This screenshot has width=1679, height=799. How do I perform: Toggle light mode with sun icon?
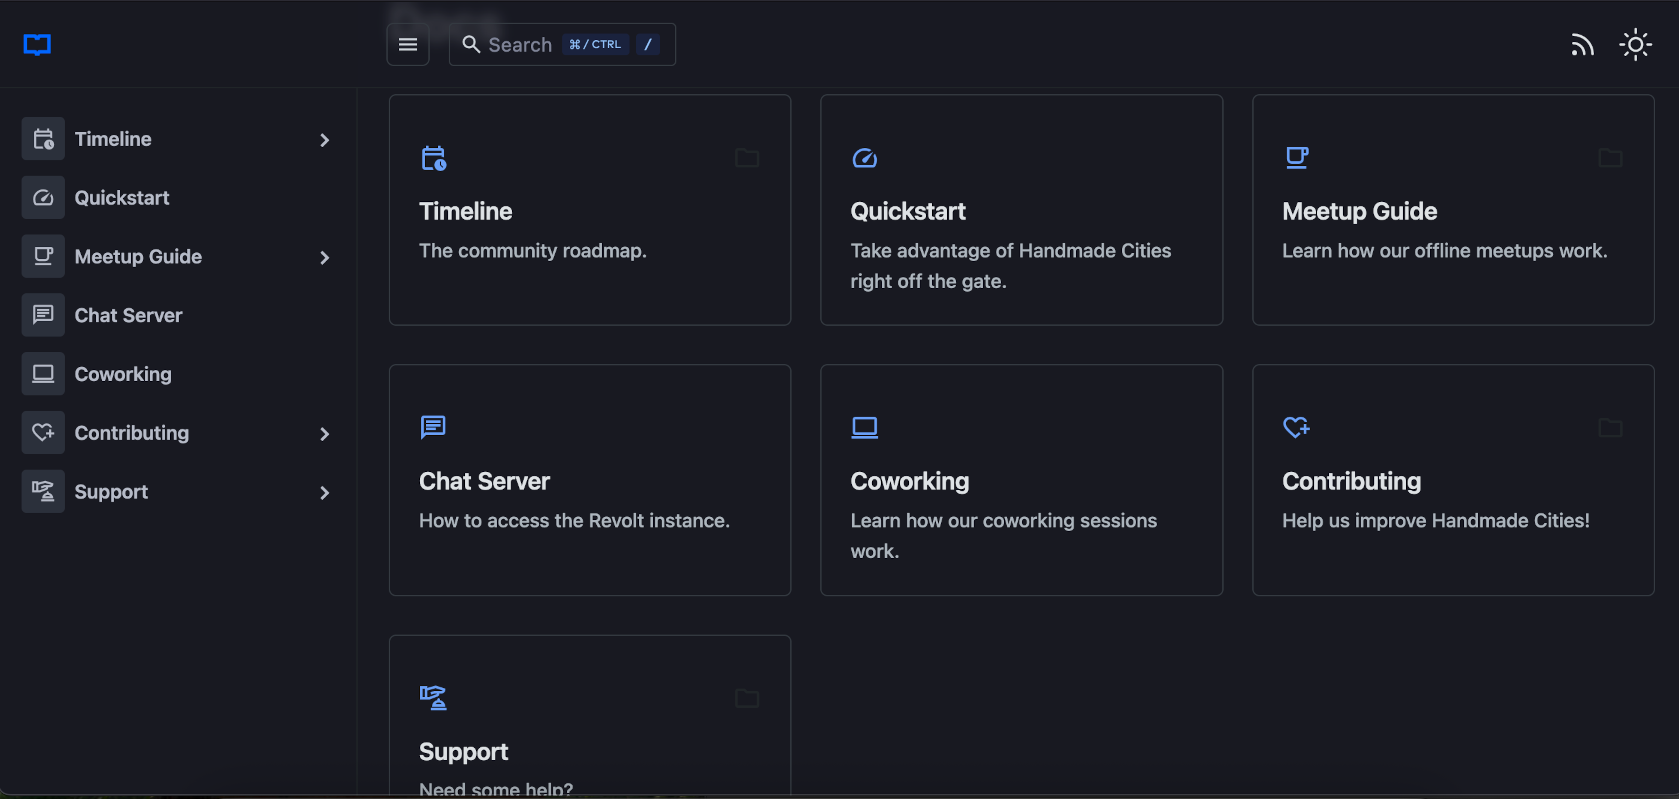1635,45
